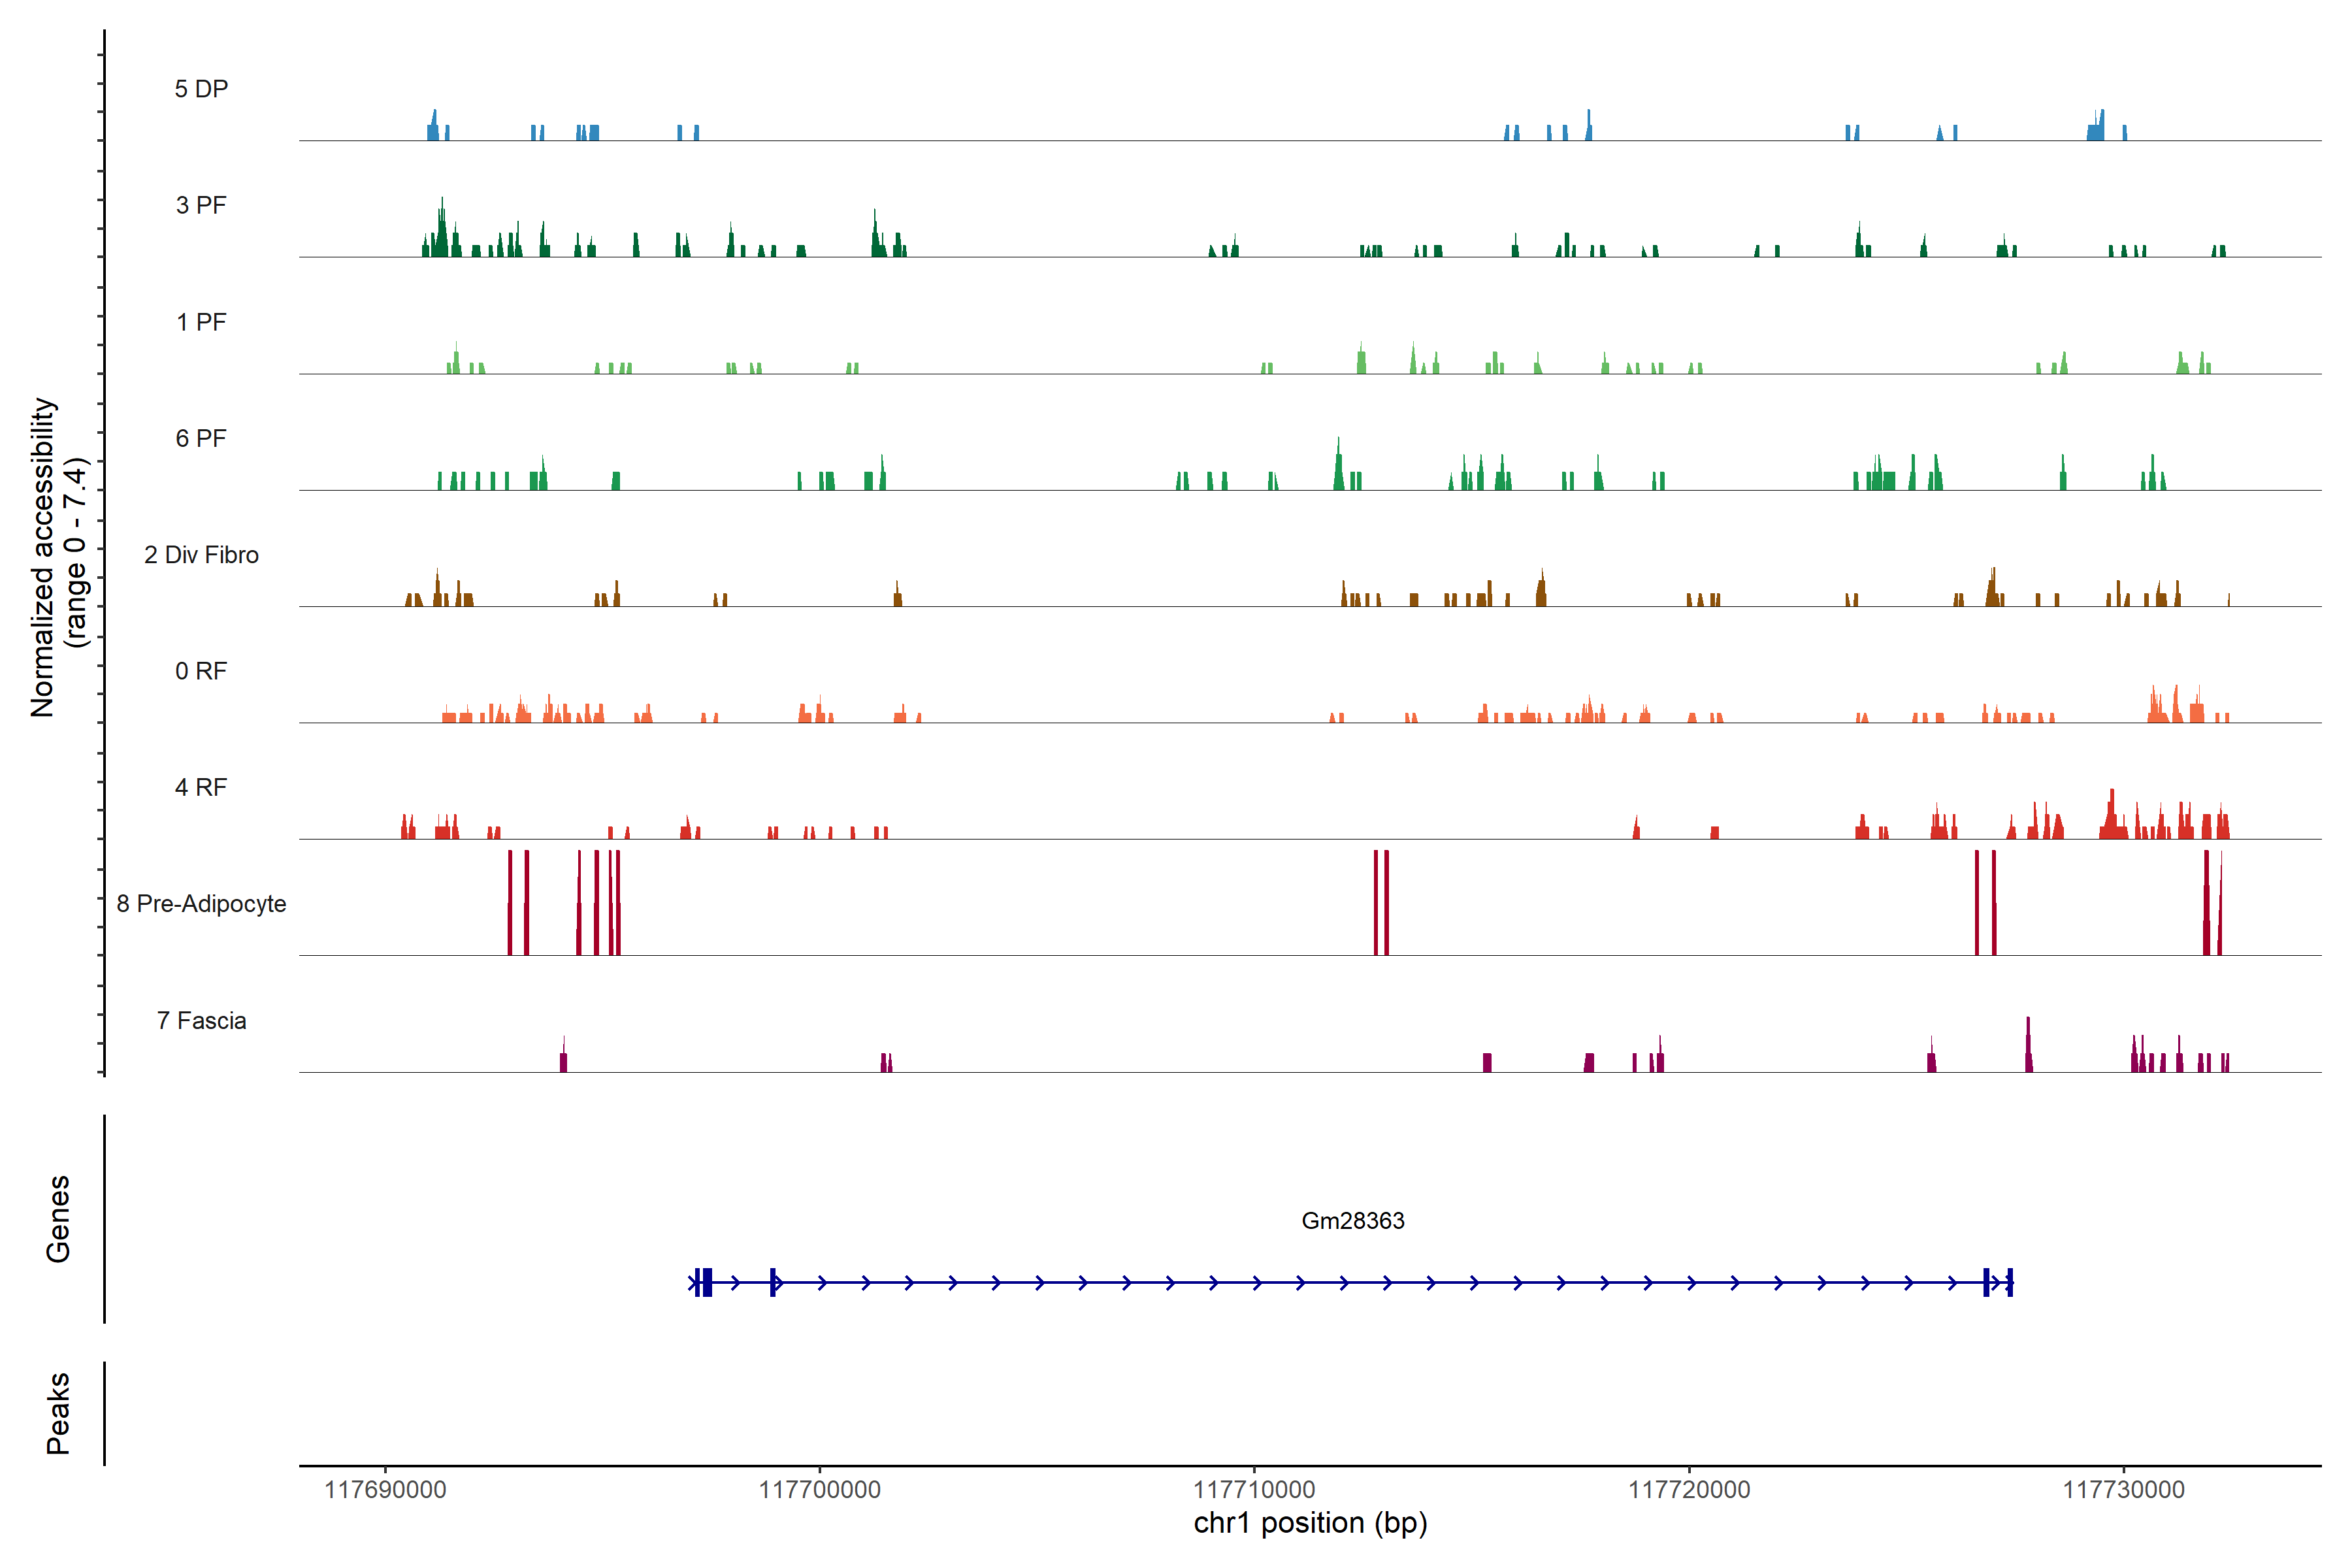
Task: Select the 6 PF track label
Action: click(x=201, y=438)
